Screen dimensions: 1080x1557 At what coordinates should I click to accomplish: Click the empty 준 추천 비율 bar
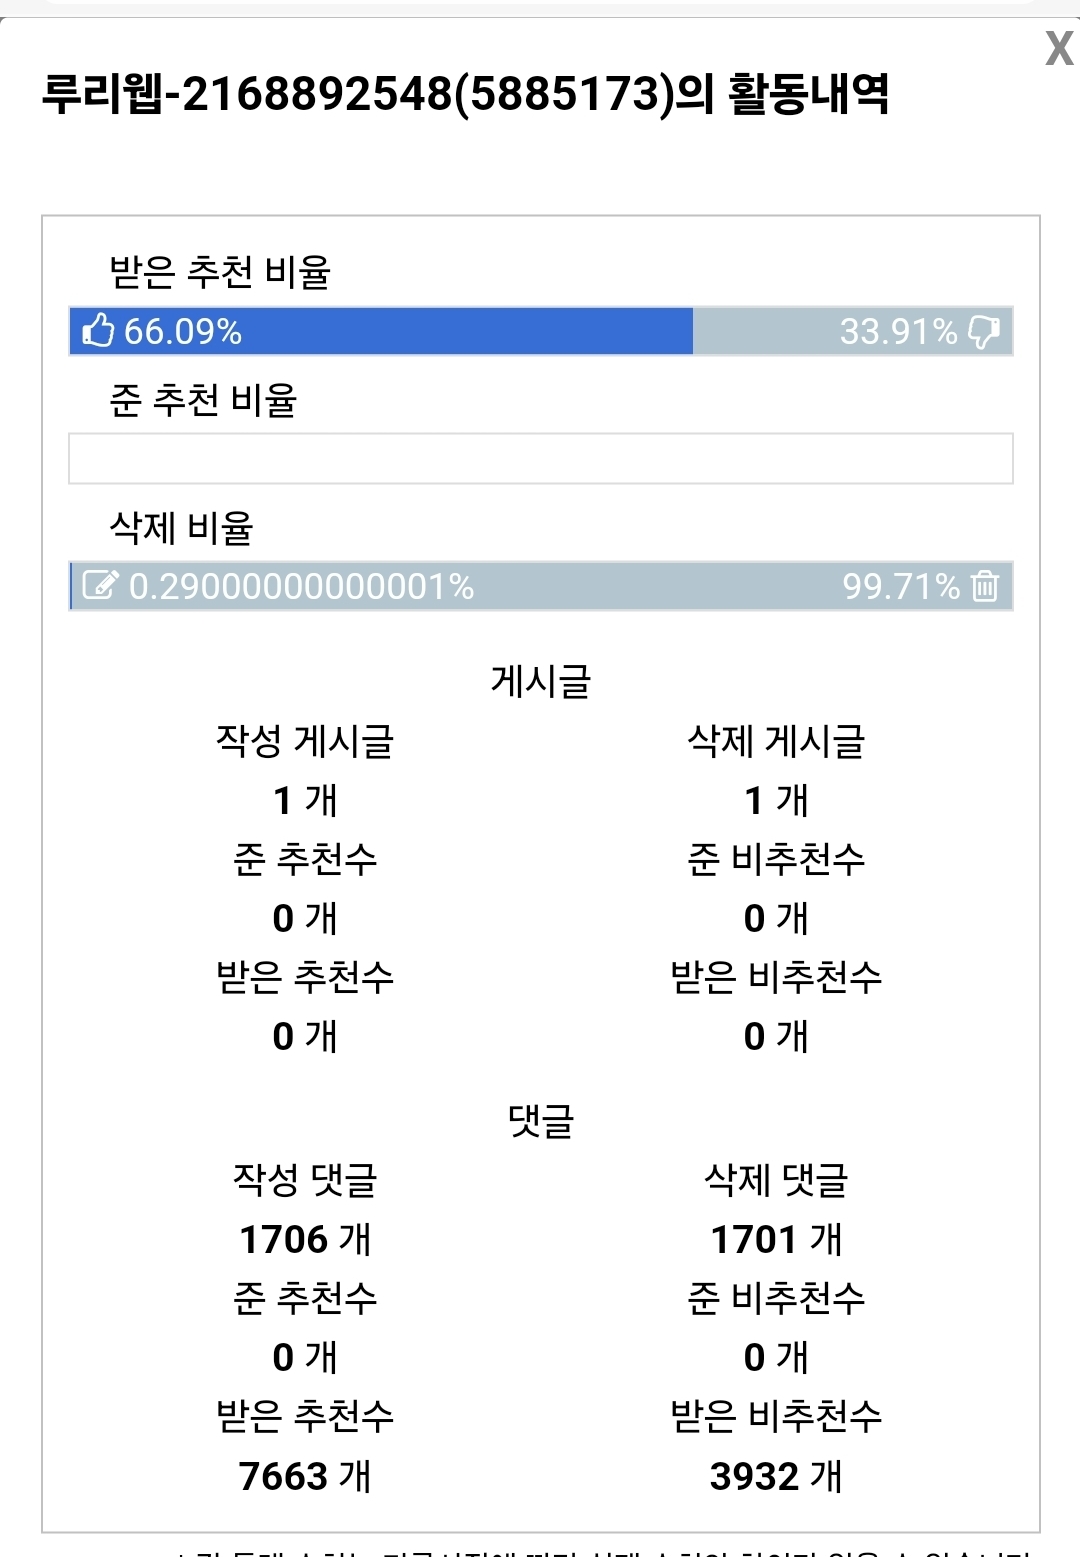540,459
